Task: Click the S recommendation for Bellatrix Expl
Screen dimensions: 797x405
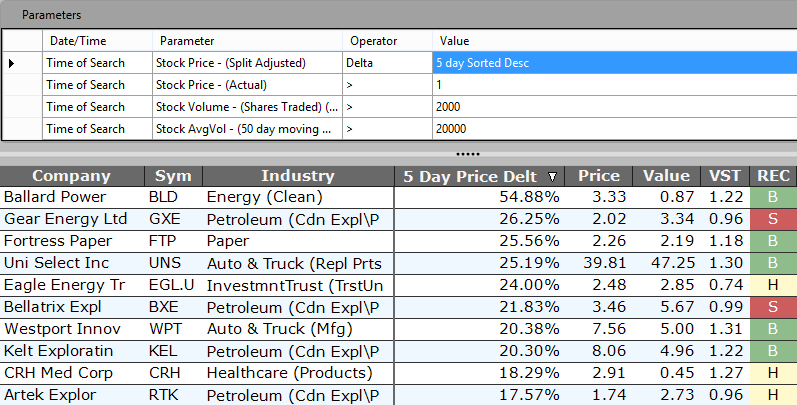Action: [773, 307]
